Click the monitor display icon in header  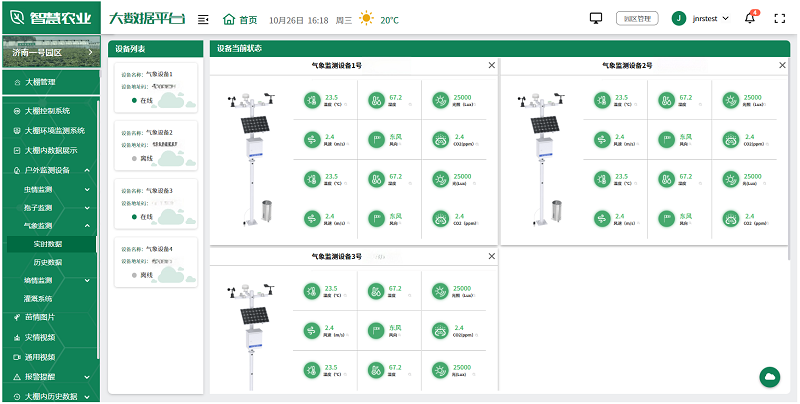597,19
